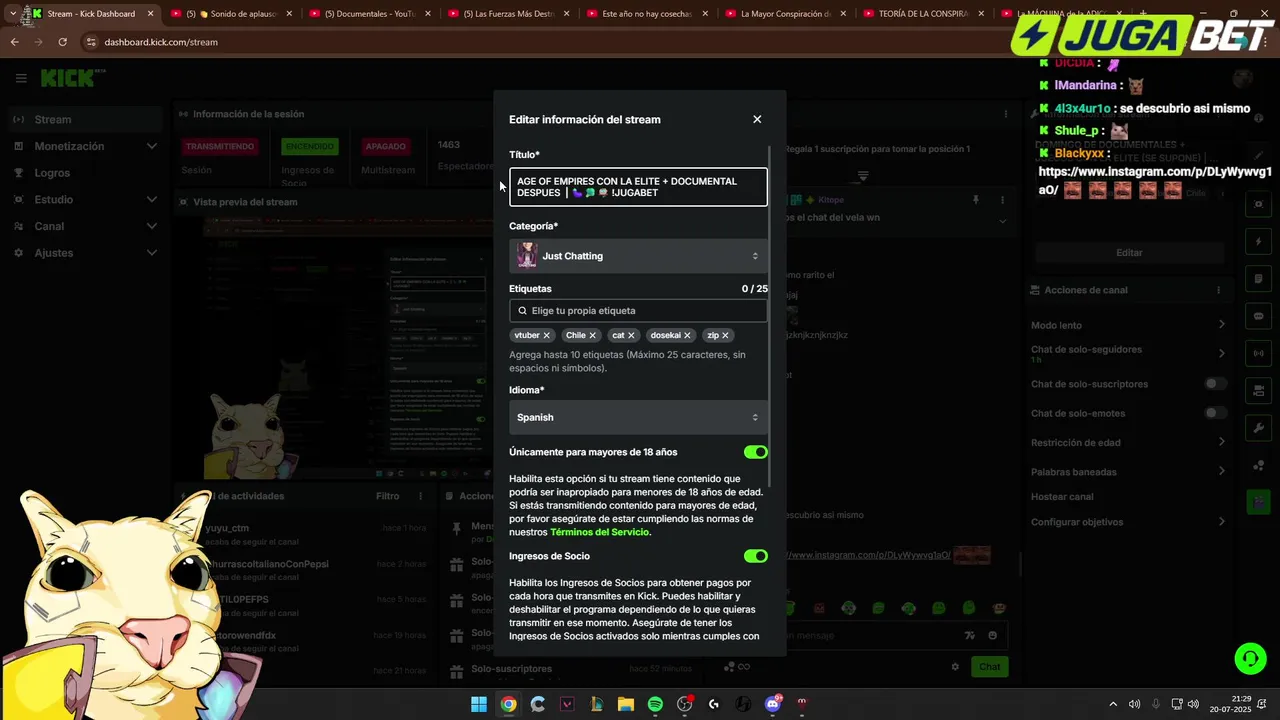Click the green Chat send button
Screen dimensions: 1280x720
989,666
